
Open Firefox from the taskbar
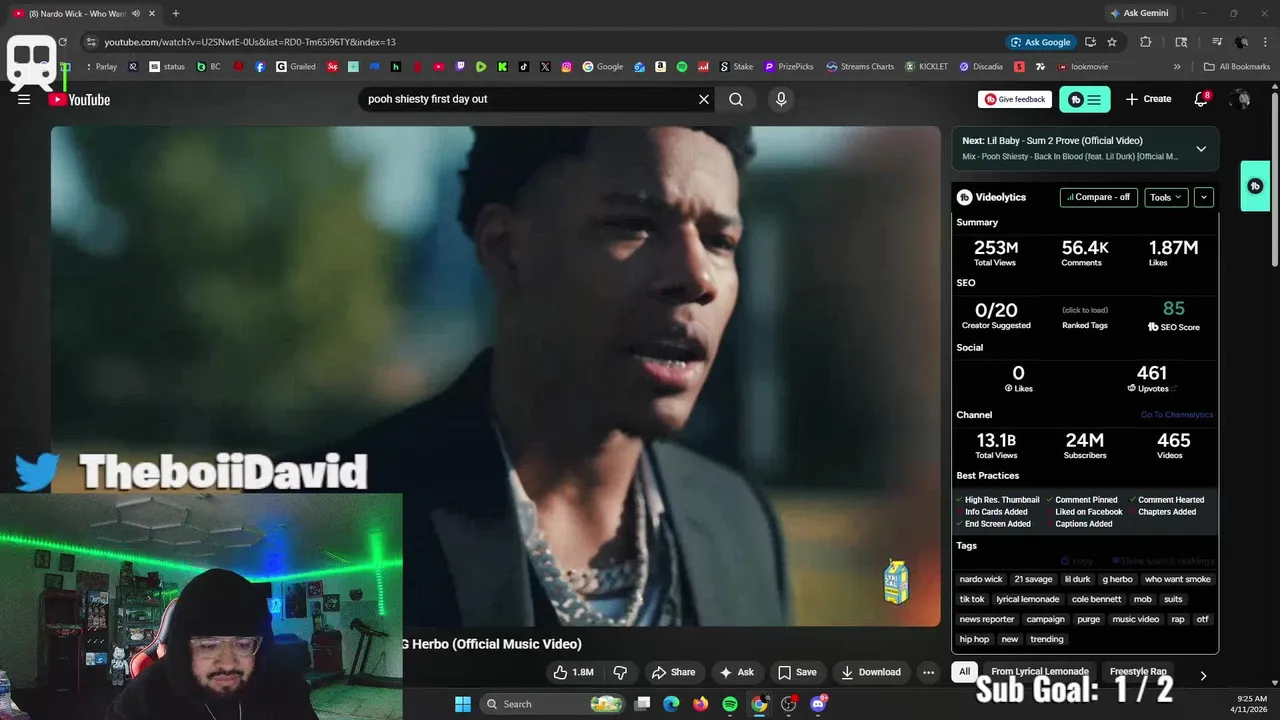[701, 704]
